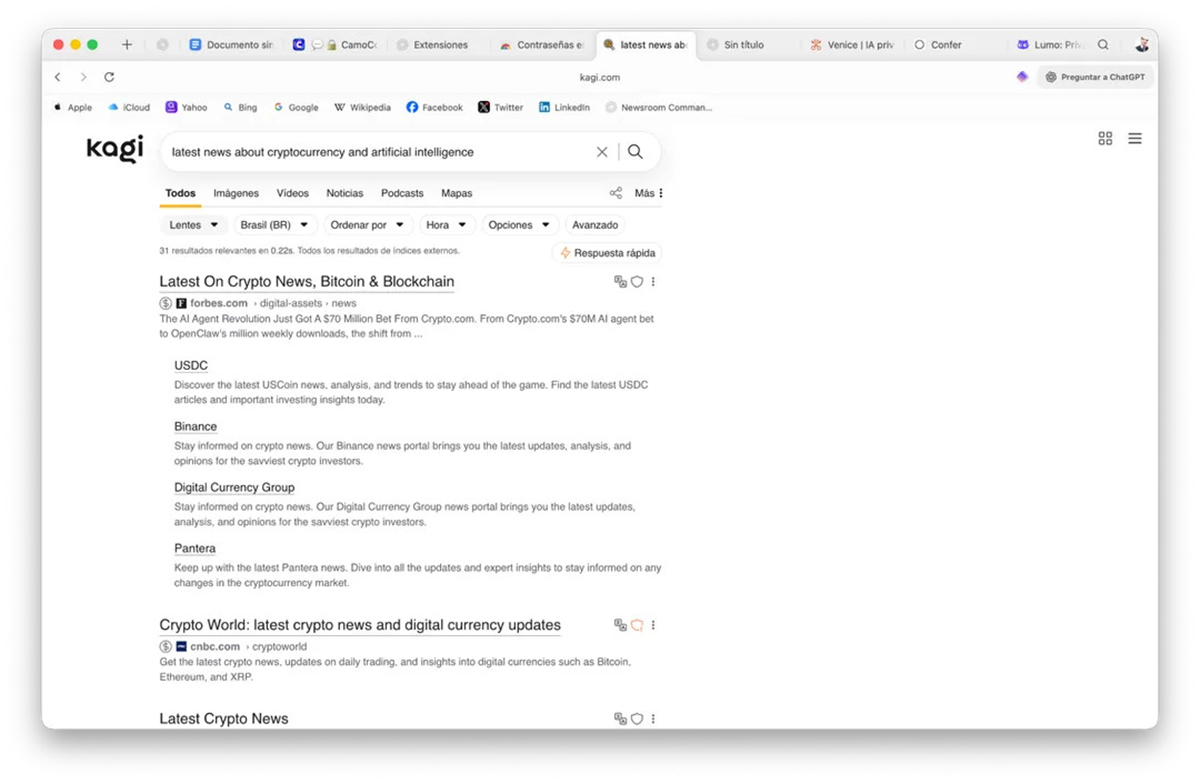Clear the search query with the X icon
The image size is (1200, 784).
pyautogui.click(x=602, y=152)
